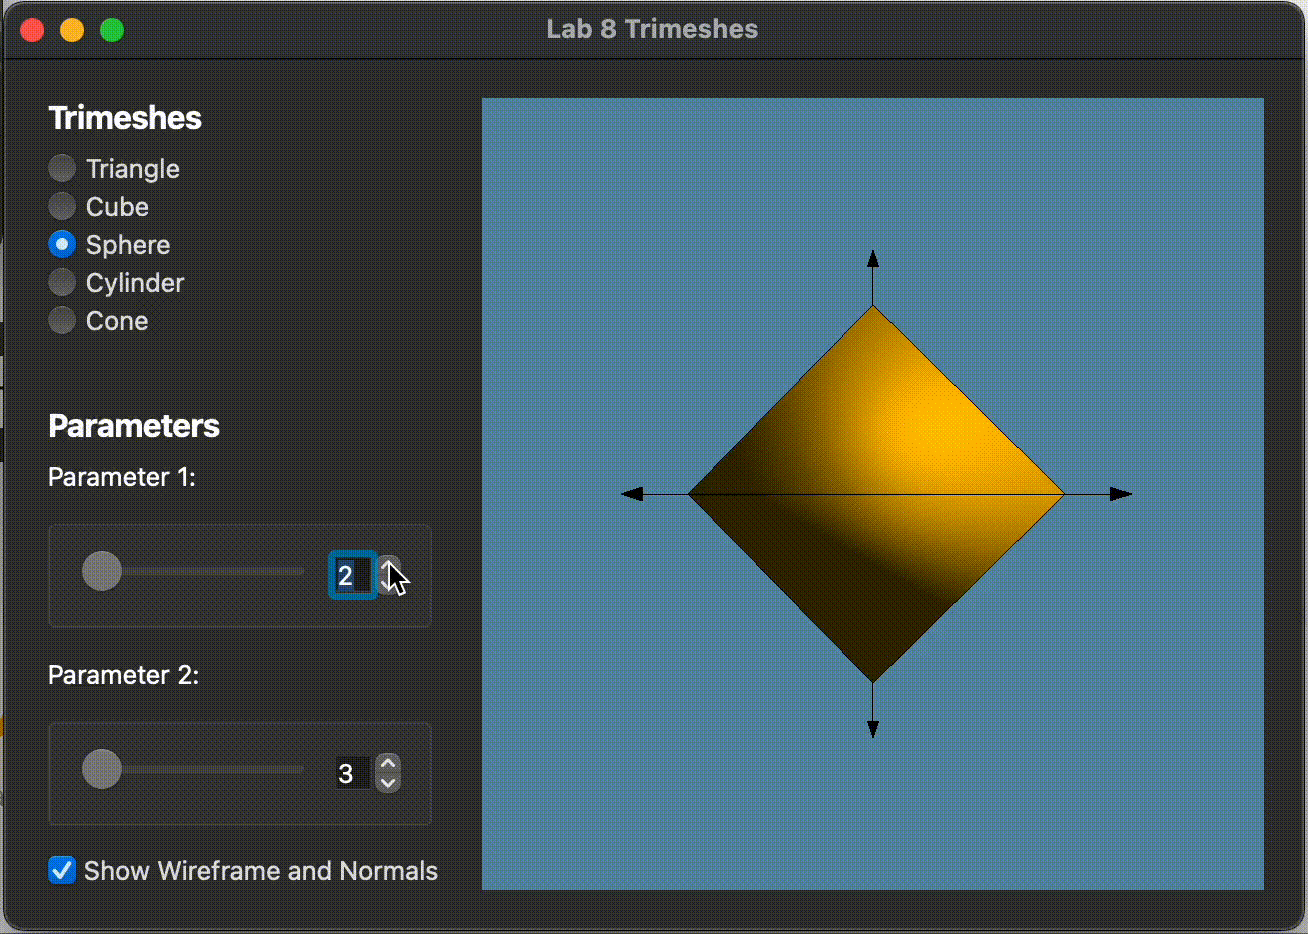1308x934 pixels.
Task: Click the upward axis arrowhead in viewport
Action: click(873, 258)
